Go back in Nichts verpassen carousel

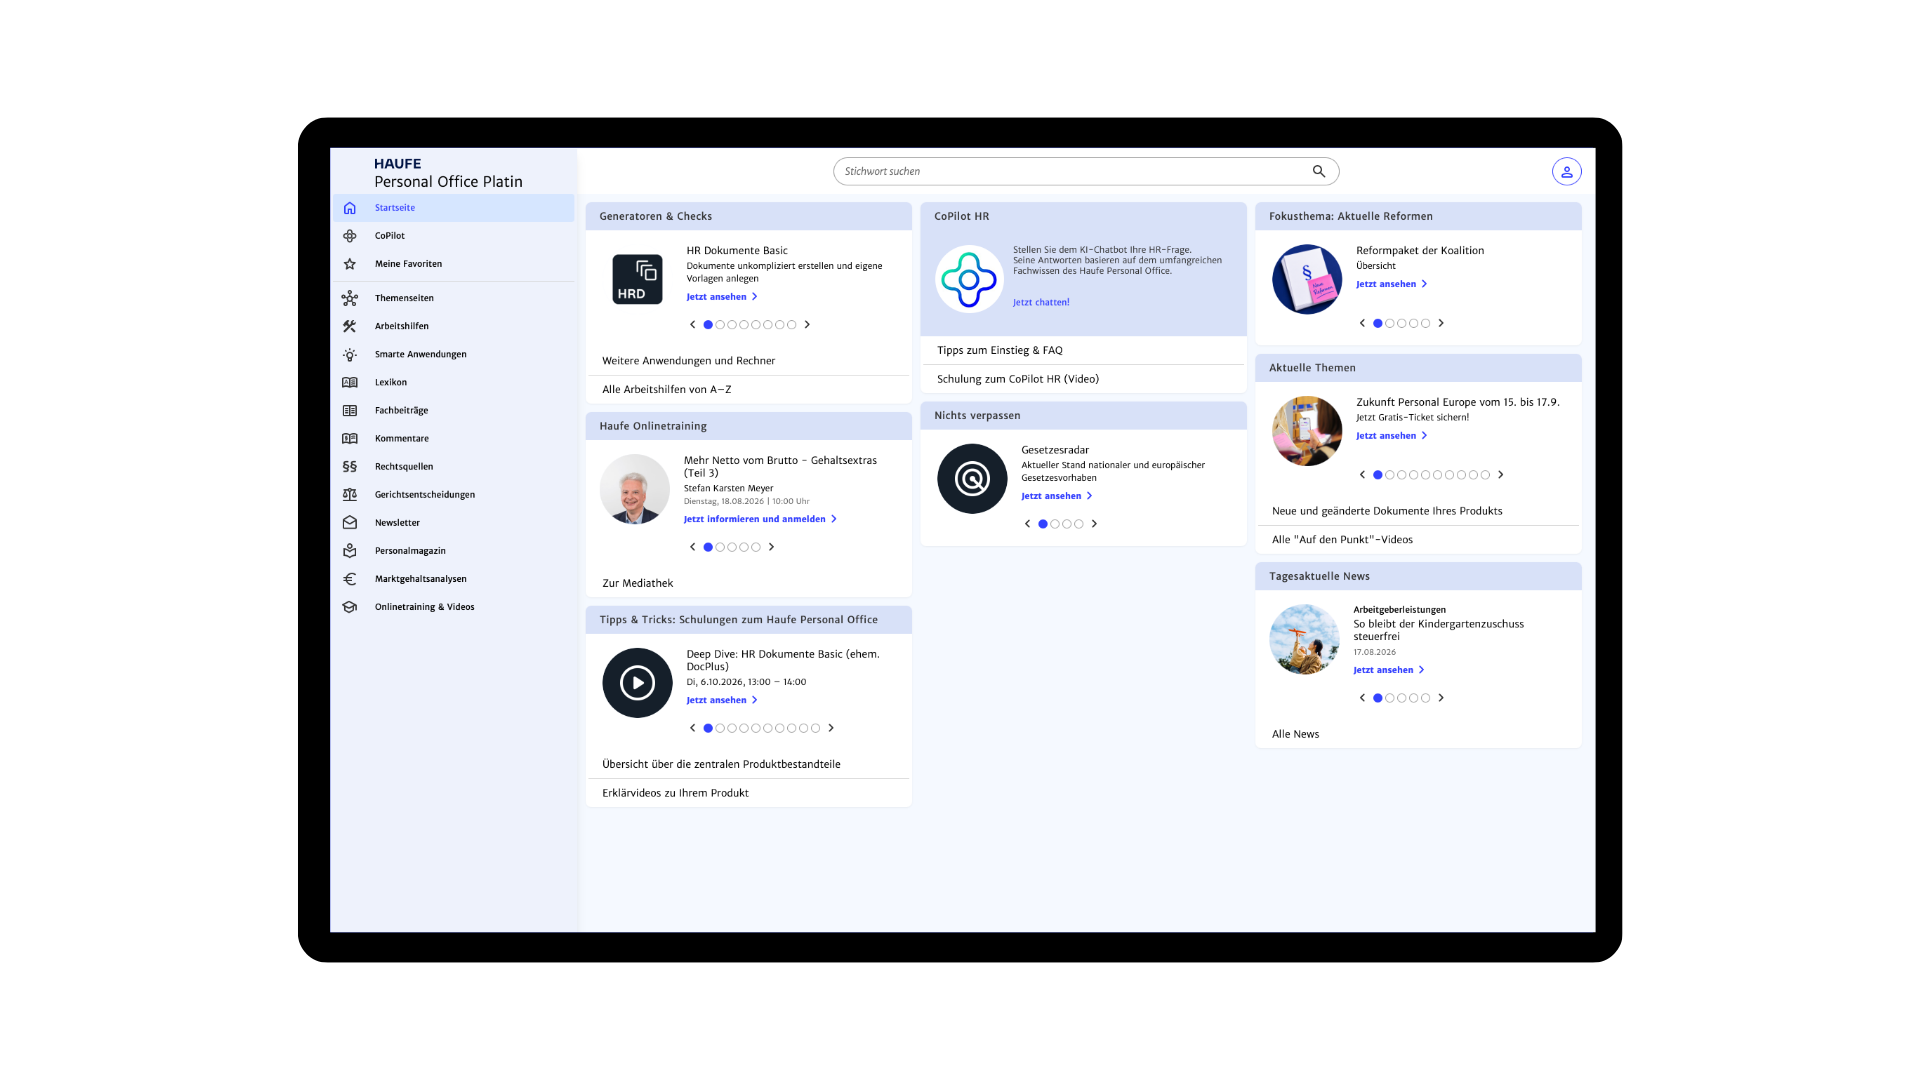pos(1027,524)
